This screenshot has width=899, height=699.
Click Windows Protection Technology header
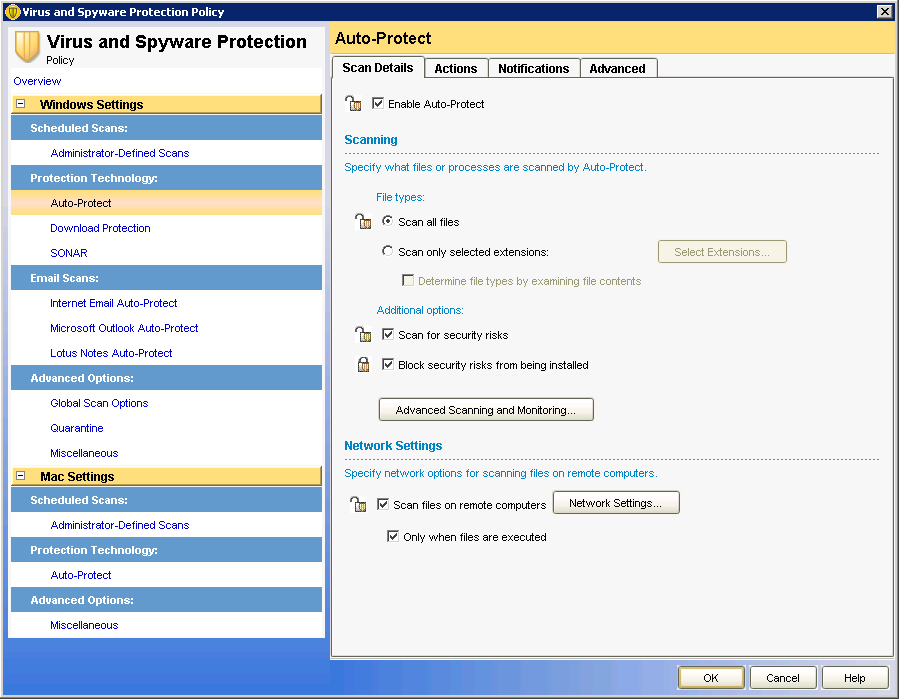coord(166,178)
